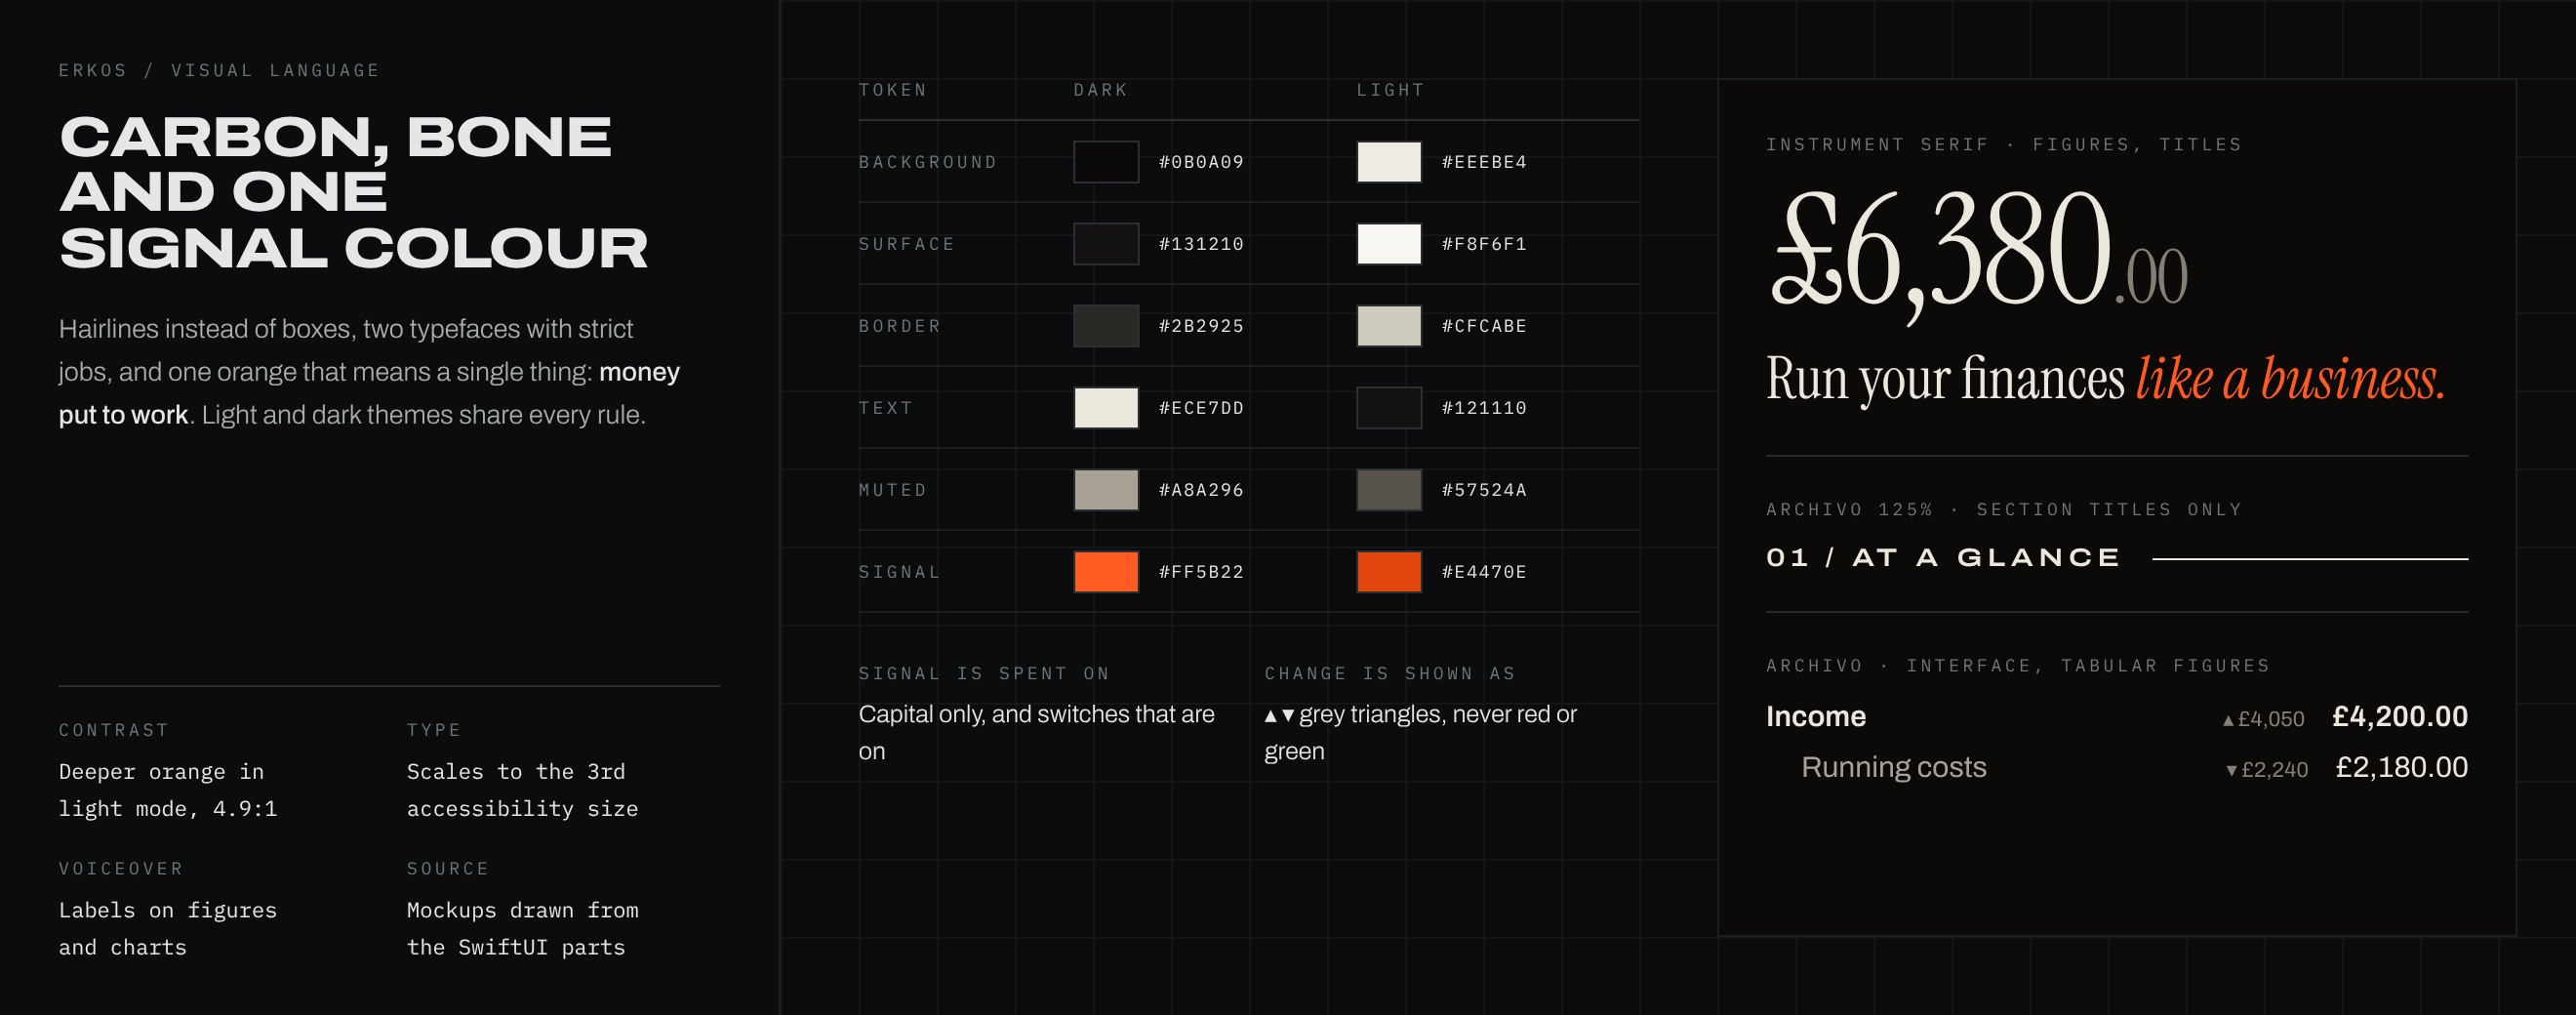Click 'Capital only, and switches that are on'

[1037, 733]
